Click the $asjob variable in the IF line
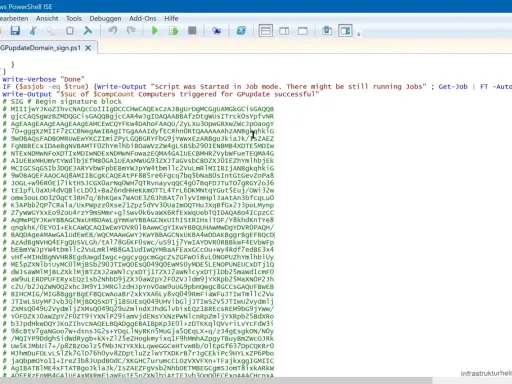 pos(31,87)
